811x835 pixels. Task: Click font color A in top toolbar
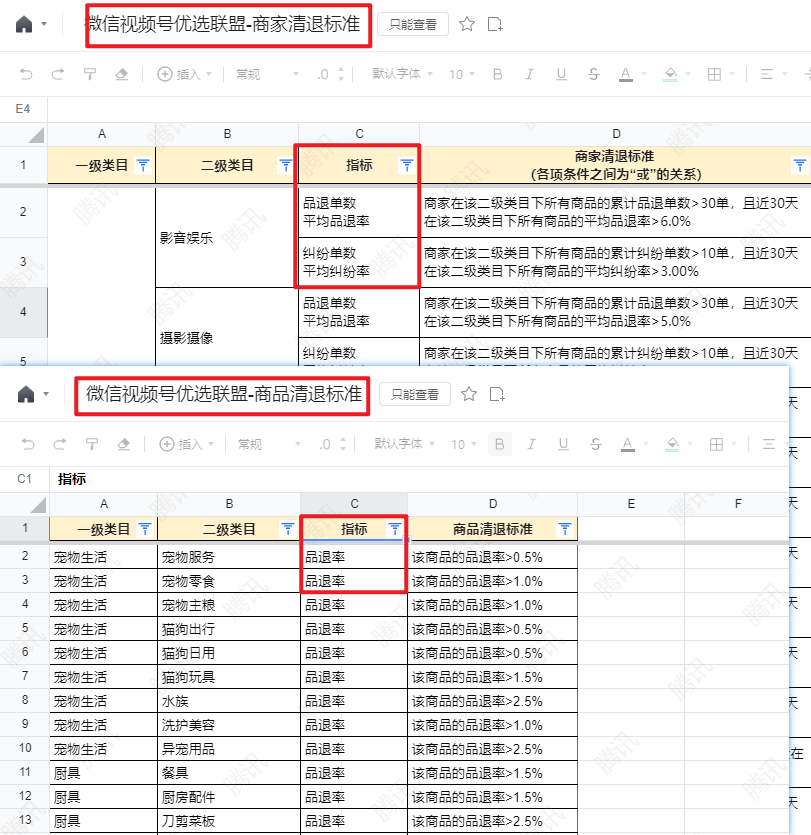click(626, 74)
